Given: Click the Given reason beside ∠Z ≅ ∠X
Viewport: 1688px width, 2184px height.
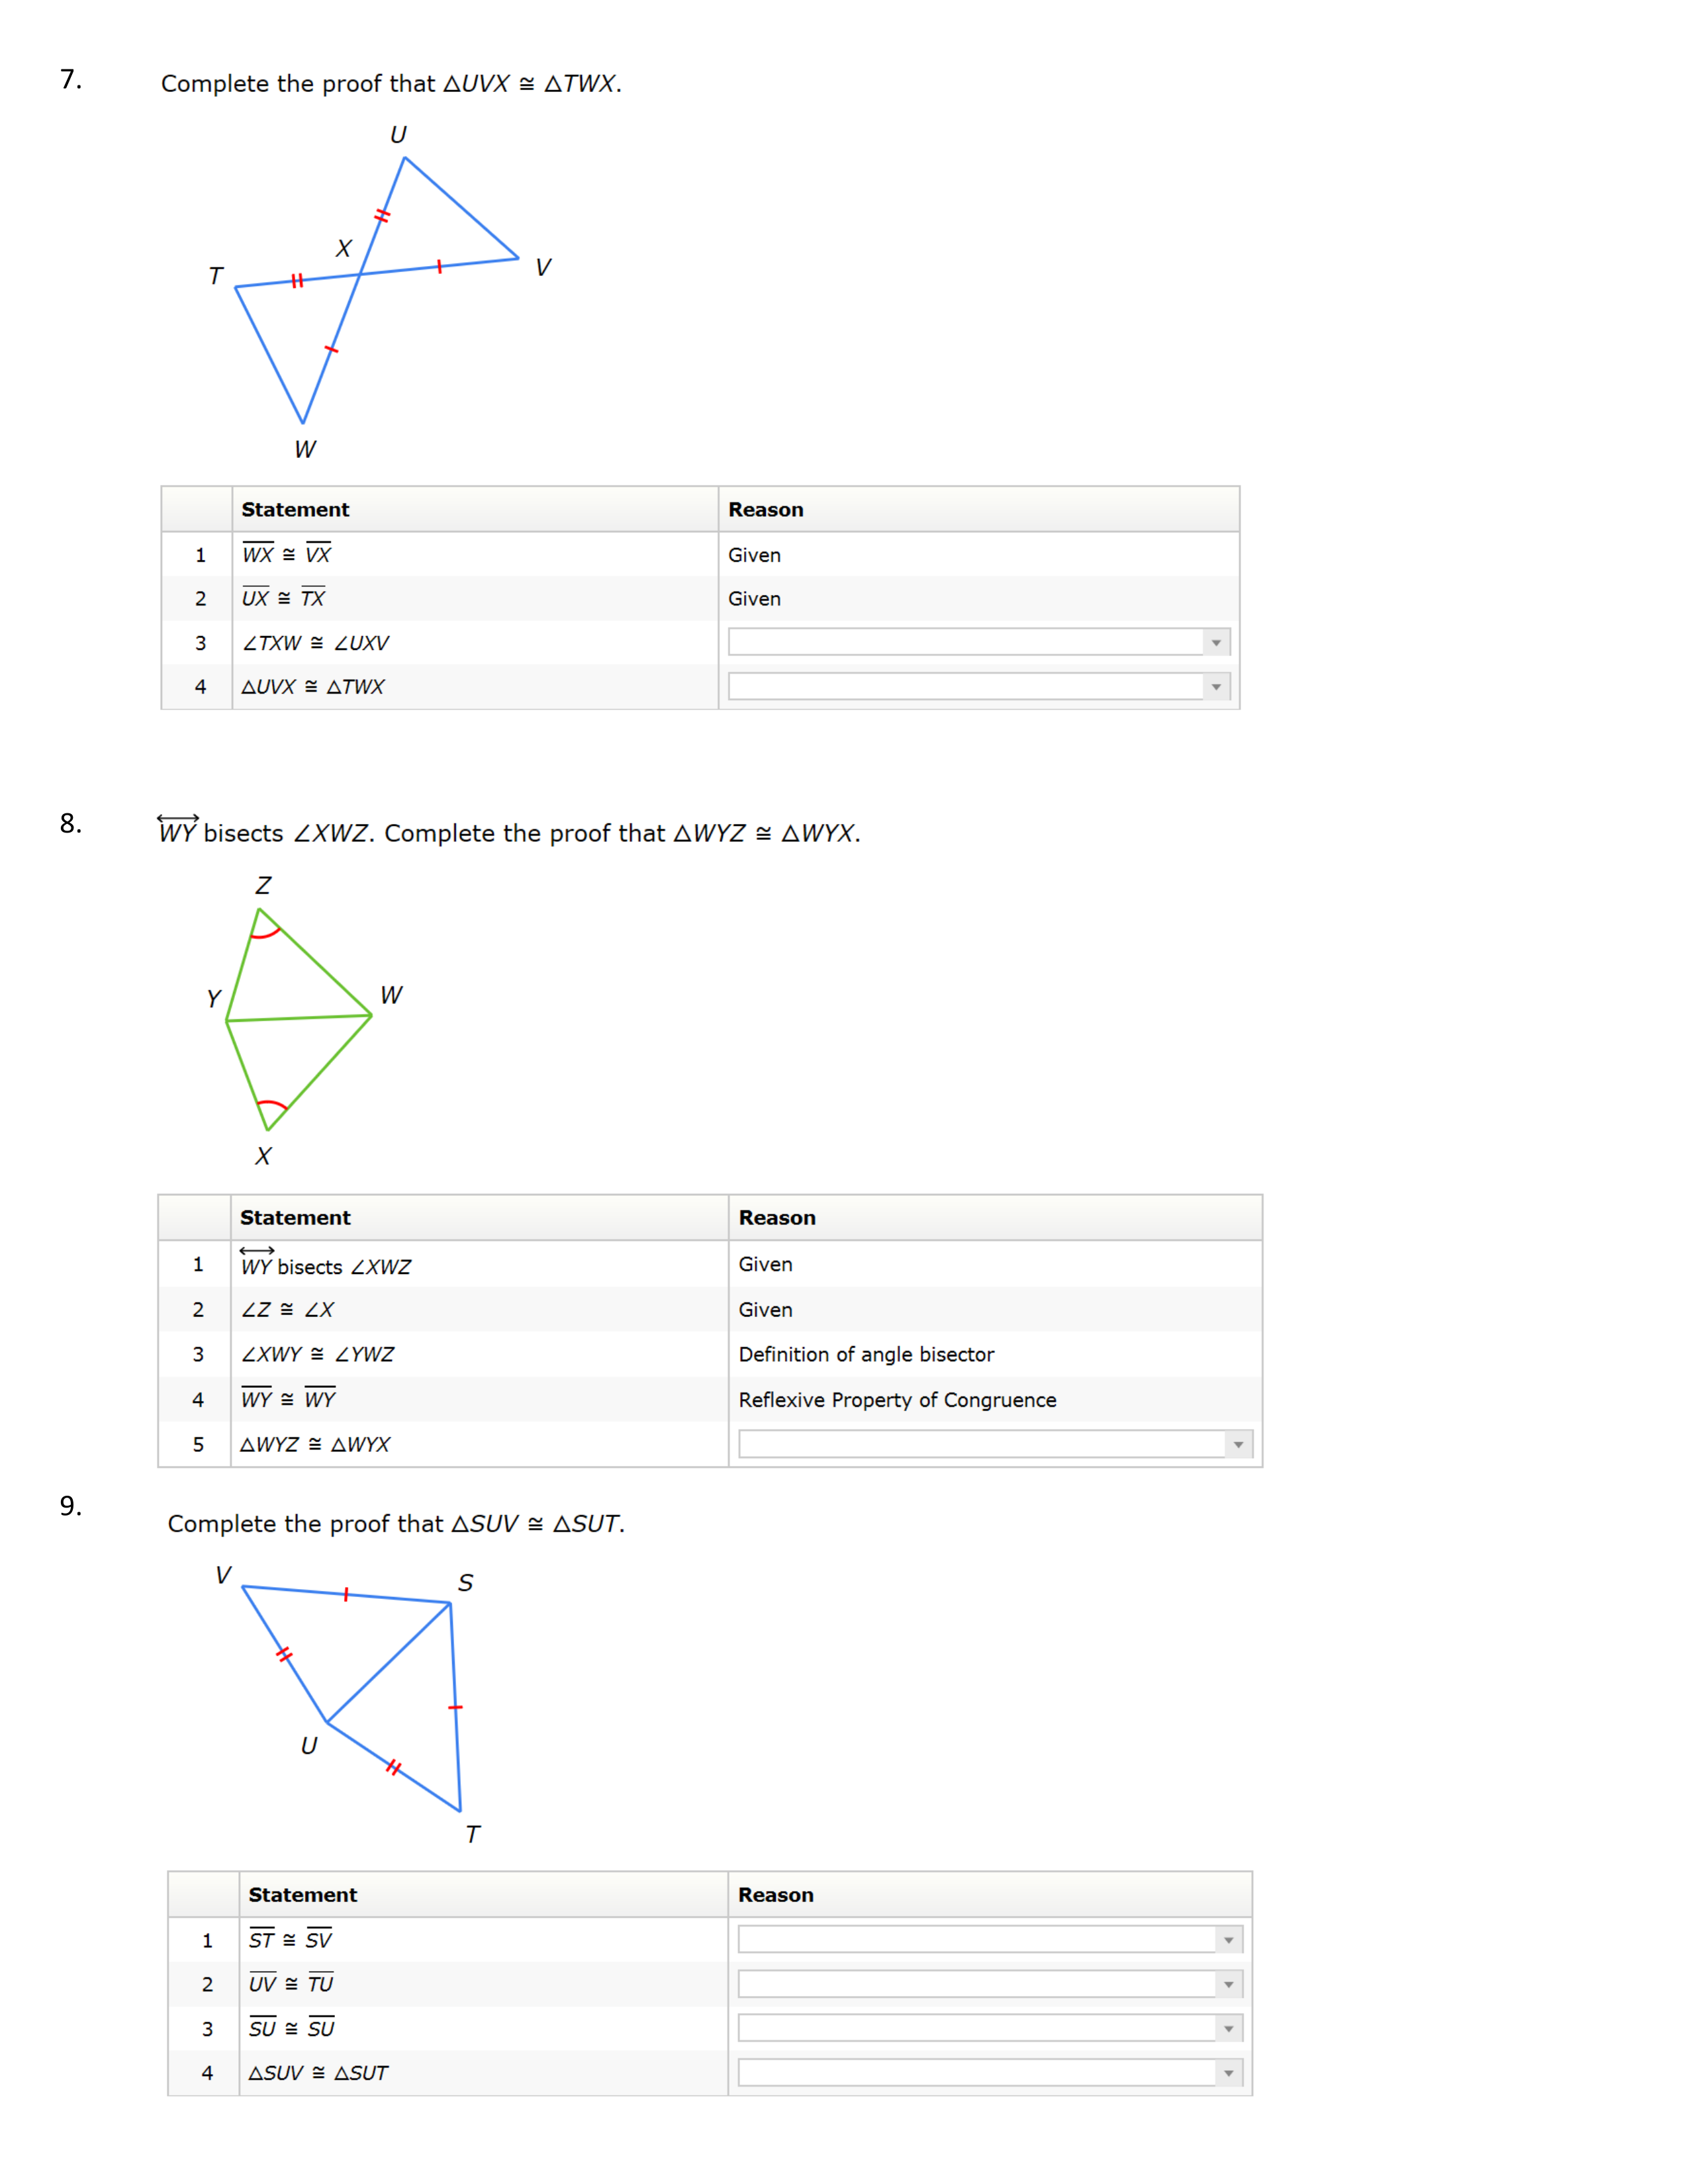Looking at the screenshot, I should [765, 1310].
